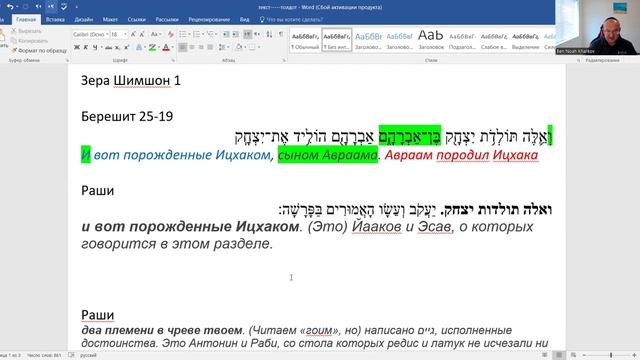Increase font size with grow font icon

[133, 35]
